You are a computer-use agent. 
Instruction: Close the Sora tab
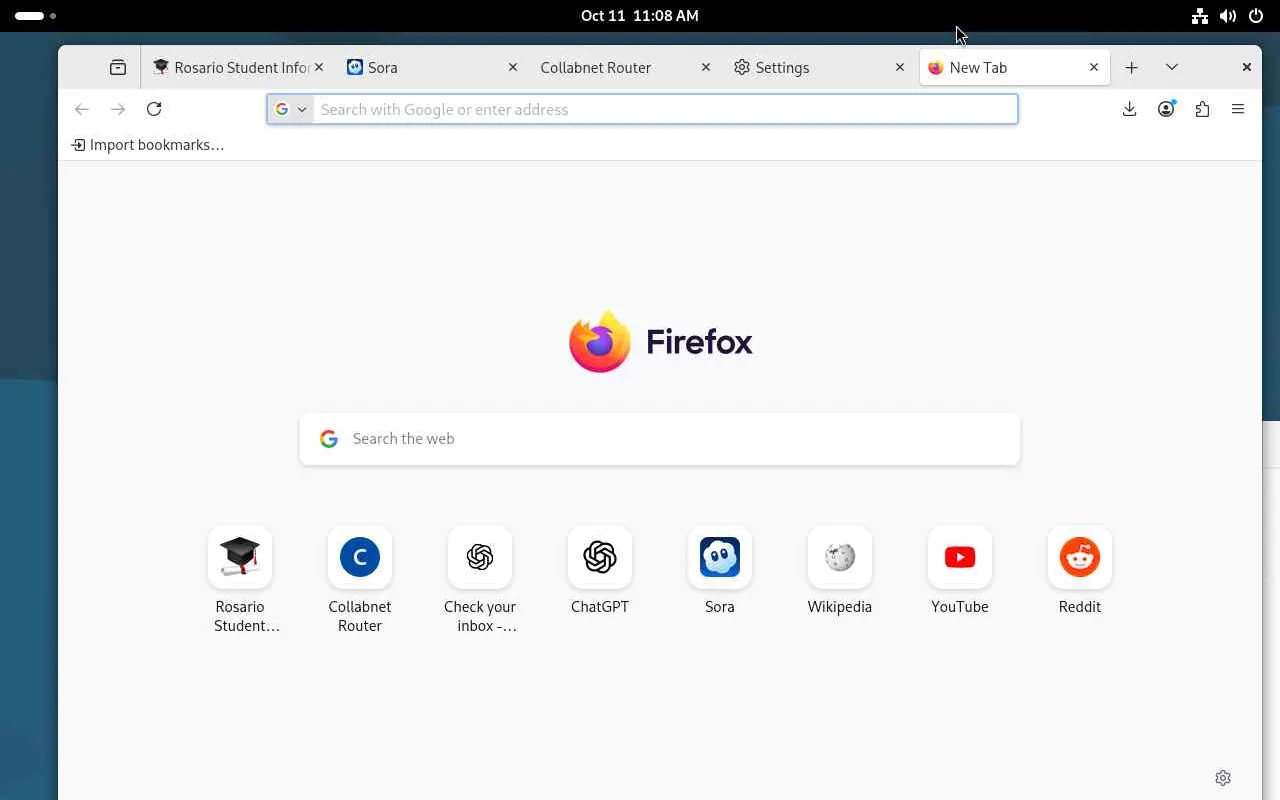click(513, 67)
